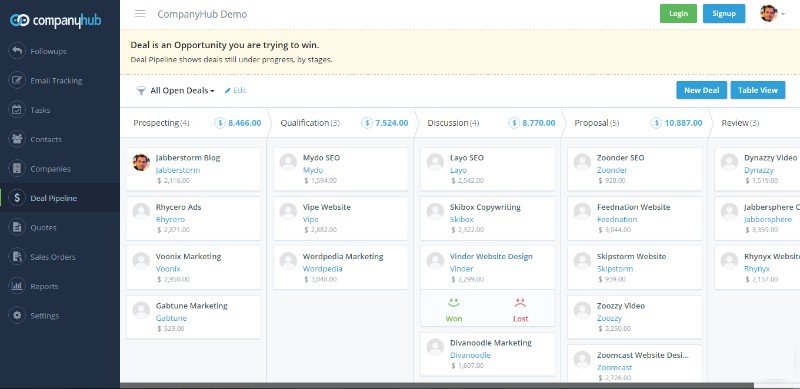Viewport: 800px width, 389px height.
Task: Click the Quotes document icon
Action: point(17,227)
